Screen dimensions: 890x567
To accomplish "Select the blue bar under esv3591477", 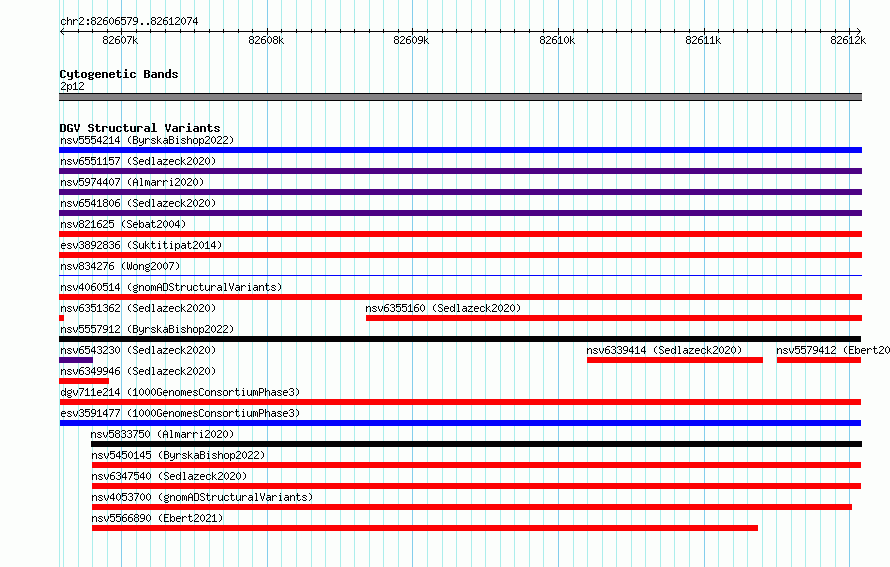I will [x=460, y=423].
